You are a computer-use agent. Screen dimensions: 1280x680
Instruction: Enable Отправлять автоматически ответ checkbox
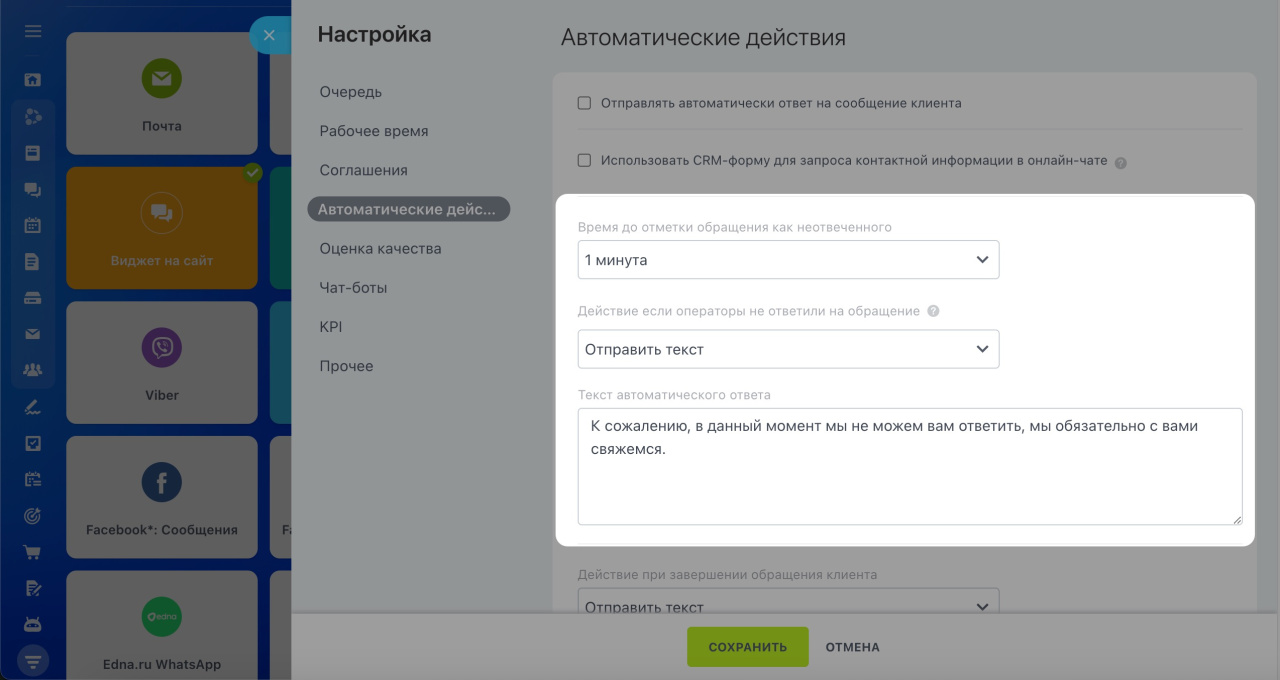tap(585, 103)
